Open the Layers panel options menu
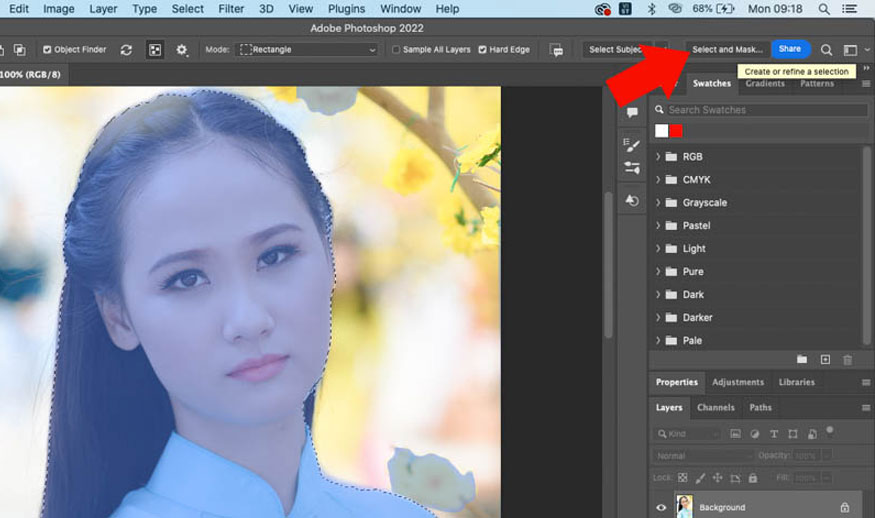 [866, 407]
